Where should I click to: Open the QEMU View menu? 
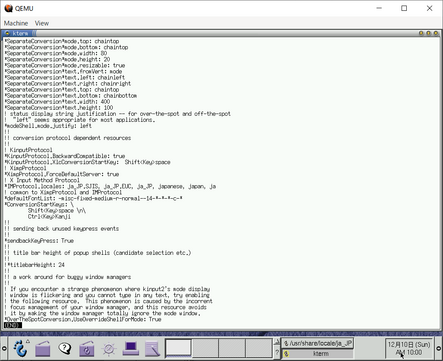[42, 23]
